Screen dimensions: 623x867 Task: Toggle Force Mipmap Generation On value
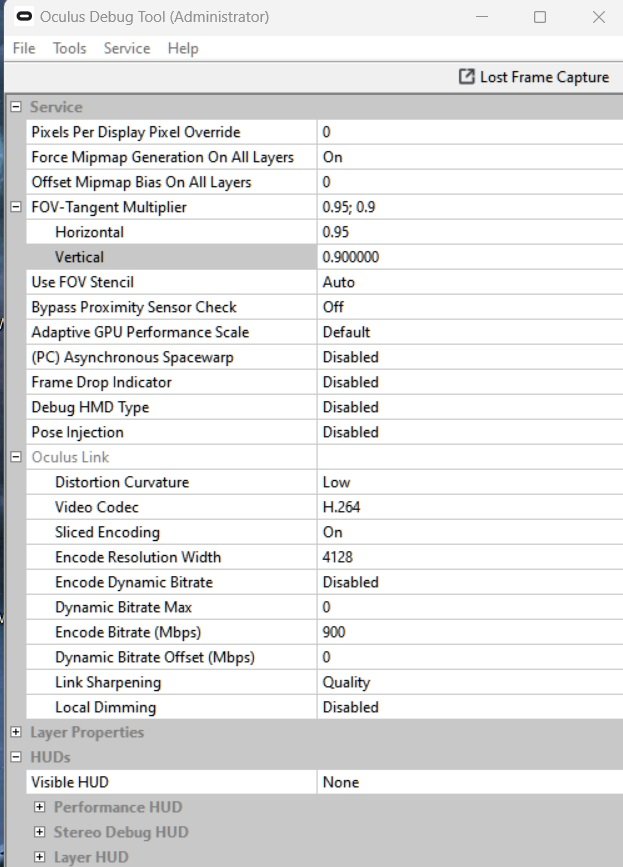(470, 157)
